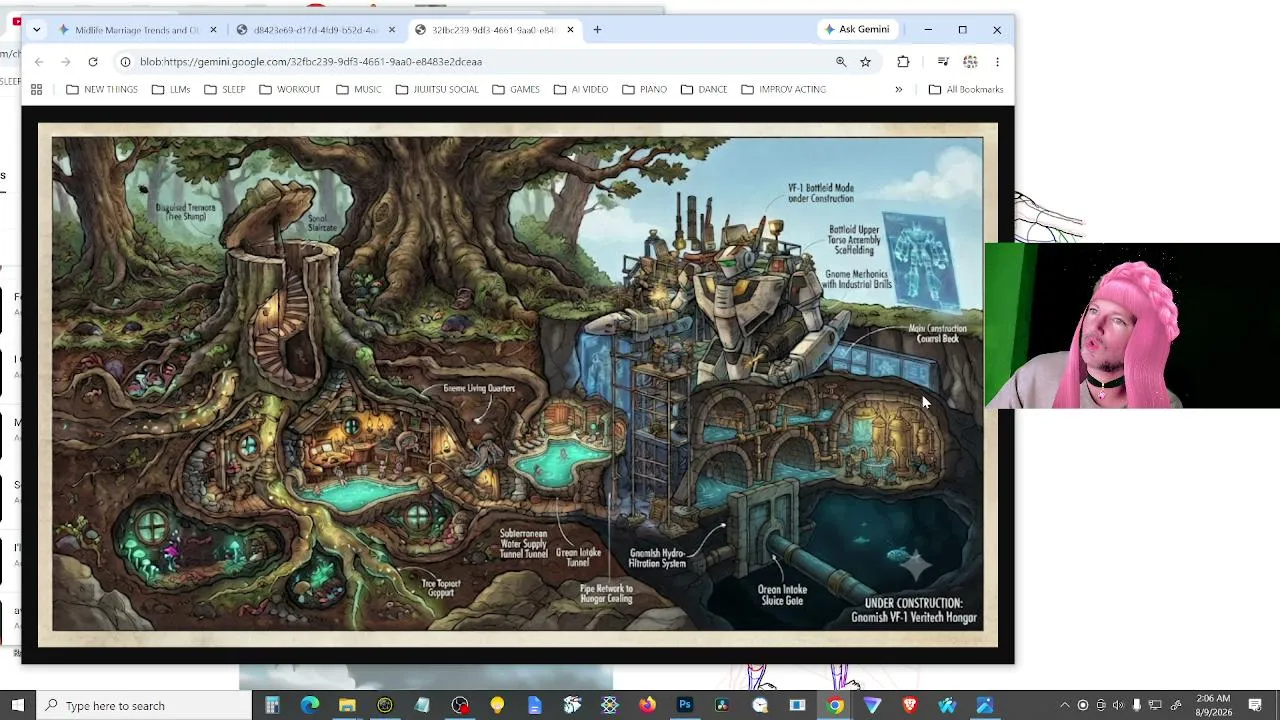Open the GAMES bookmark folder

click(x=516, y=90)
